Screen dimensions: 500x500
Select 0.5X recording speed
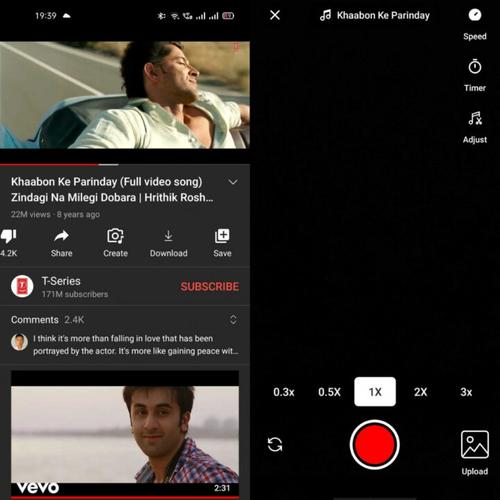[329, 392]
